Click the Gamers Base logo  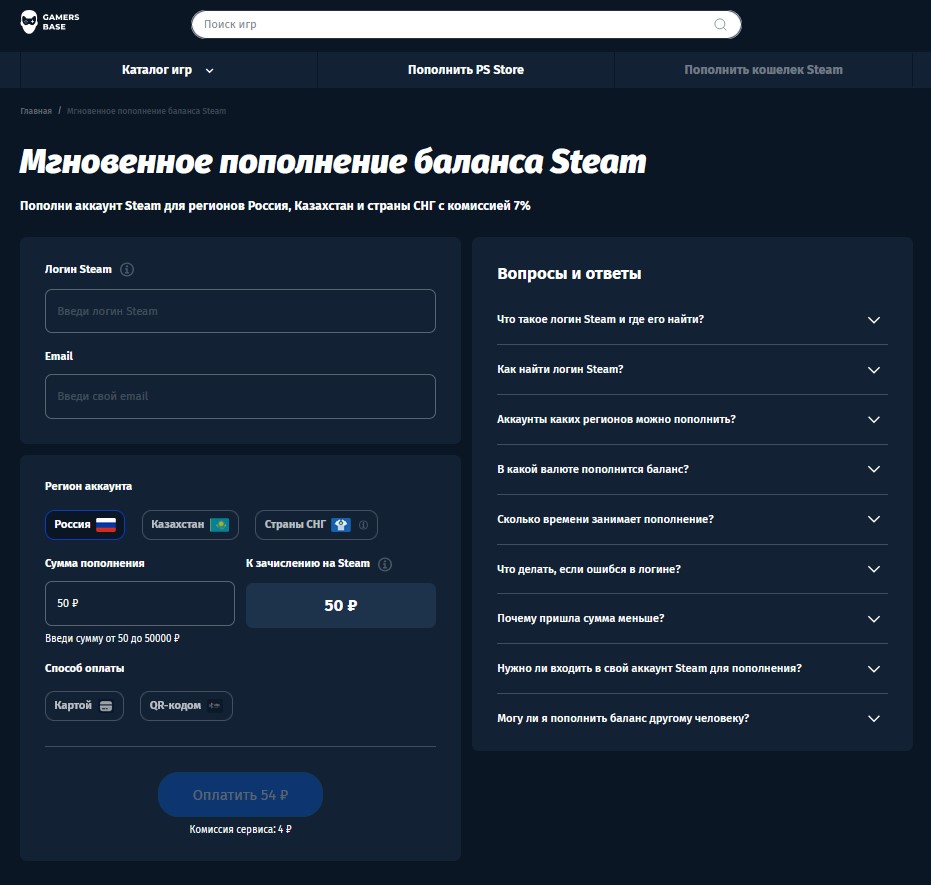(50, 22)
